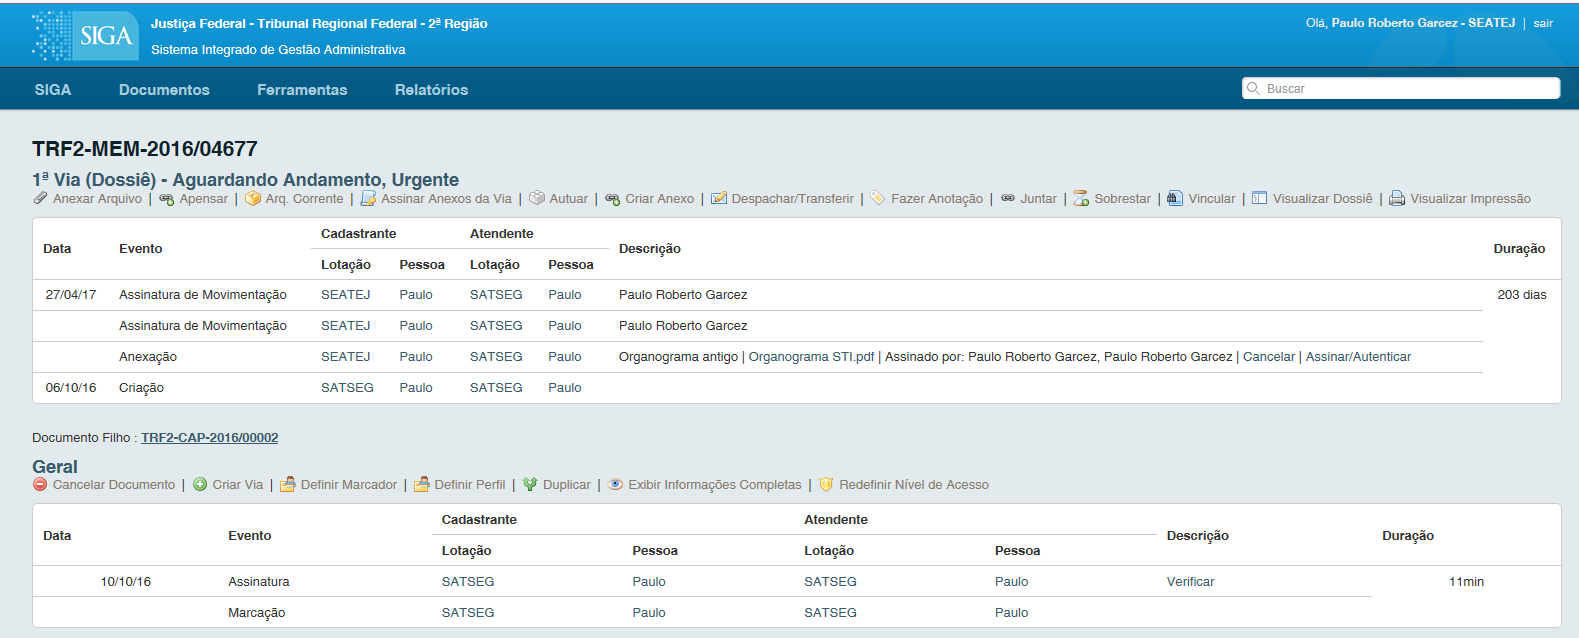Click the Despachar/Transferir icon

click(719, 198)
